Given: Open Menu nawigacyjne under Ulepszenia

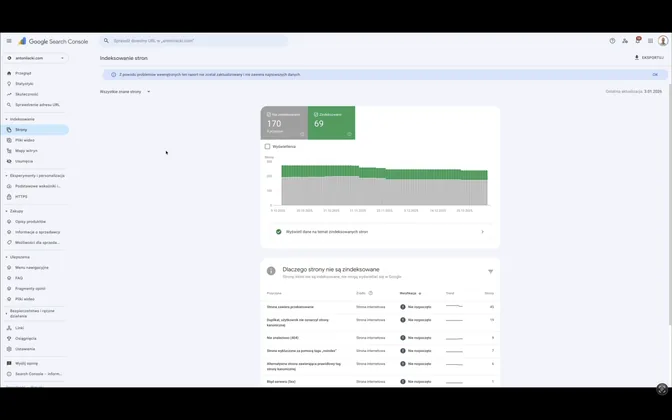Looking at the screenshot, I should click(34, 267).
